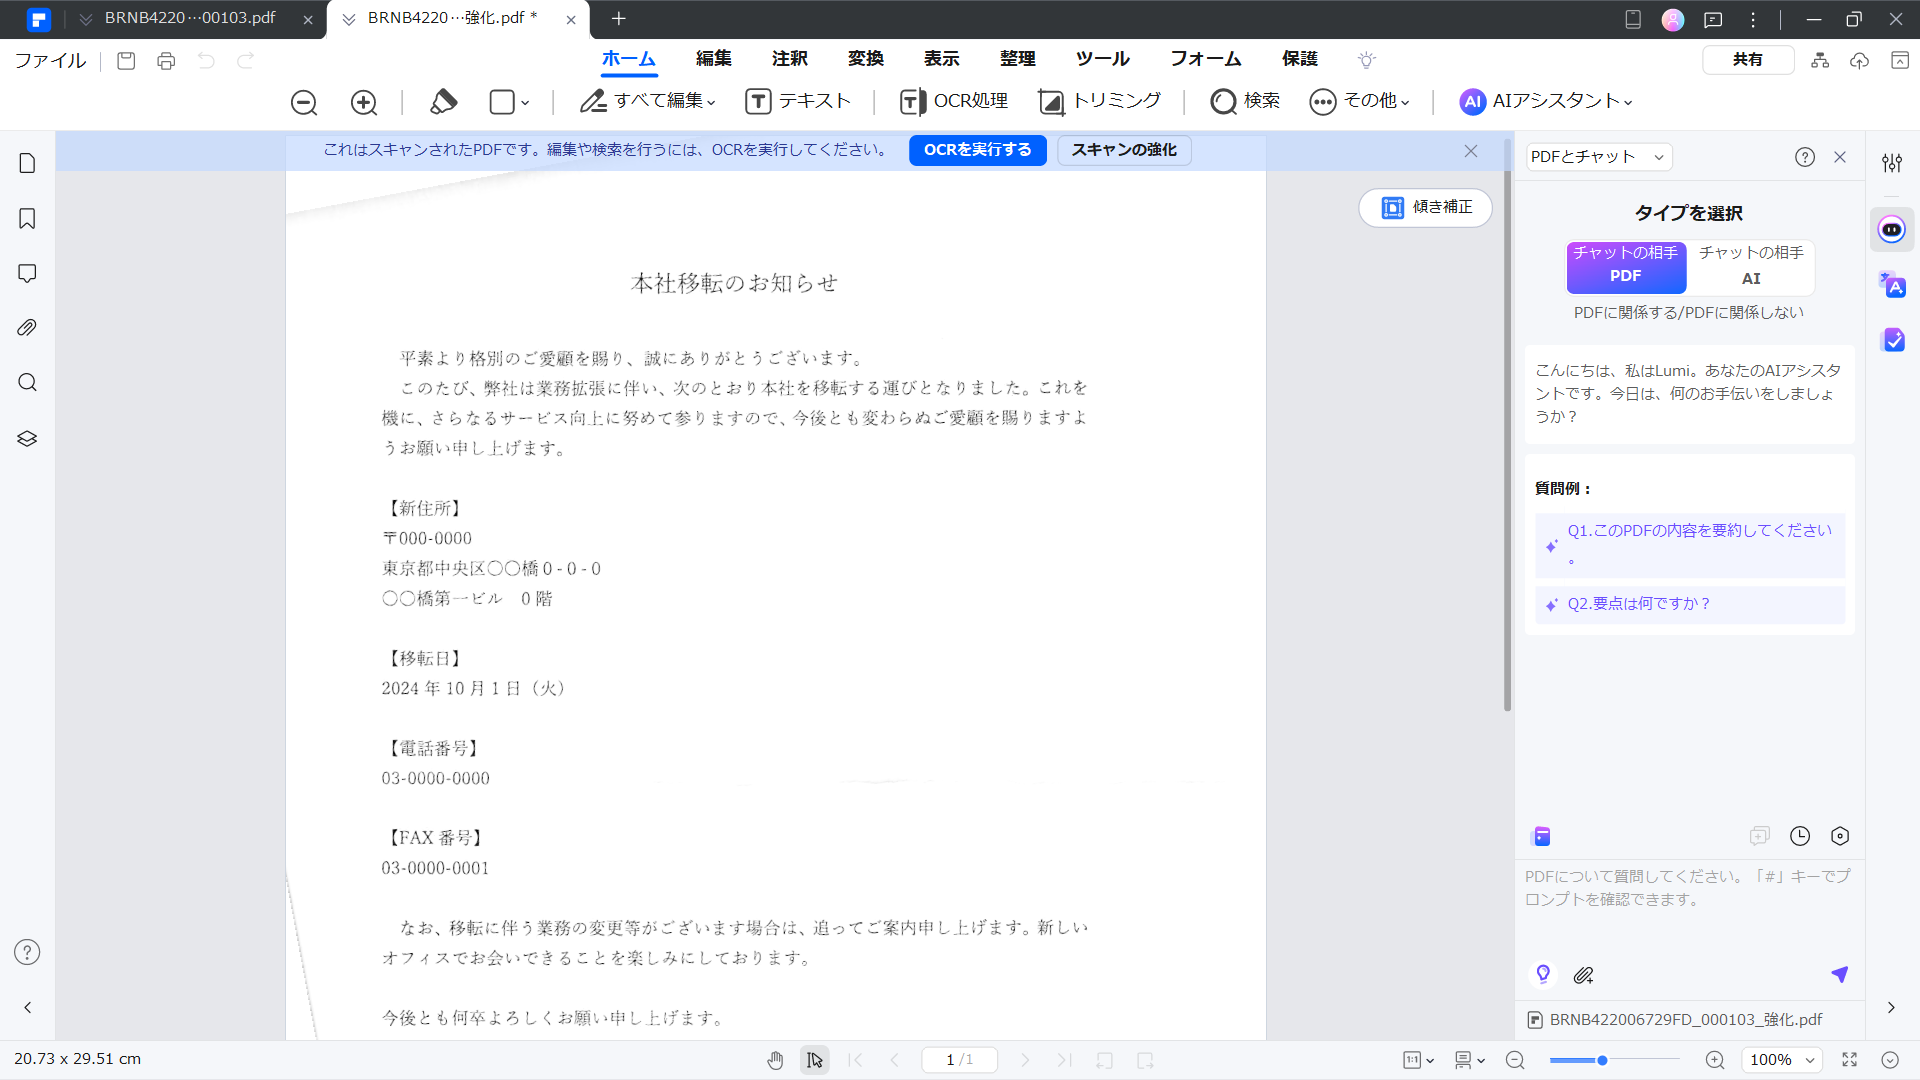Click the chat history clock icon
Image resolution: width=1920 pixels, height=1080 pixels.
coord(1800,836)
